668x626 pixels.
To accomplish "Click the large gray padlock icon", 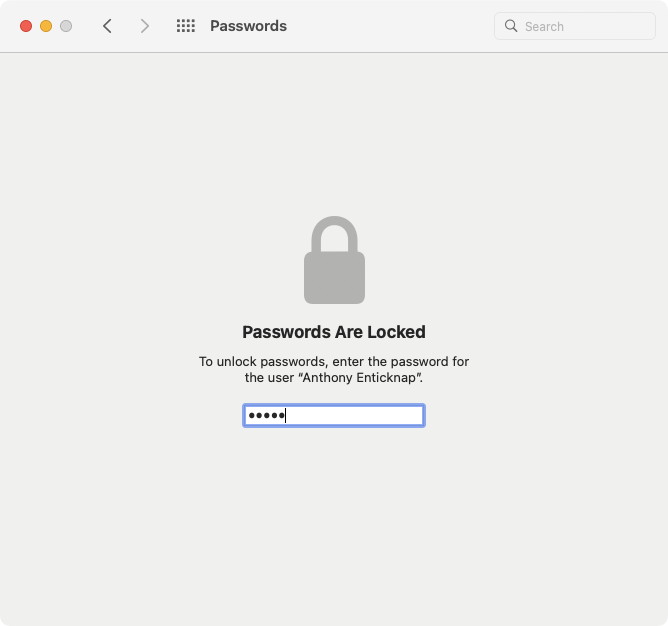I will 334,260.
